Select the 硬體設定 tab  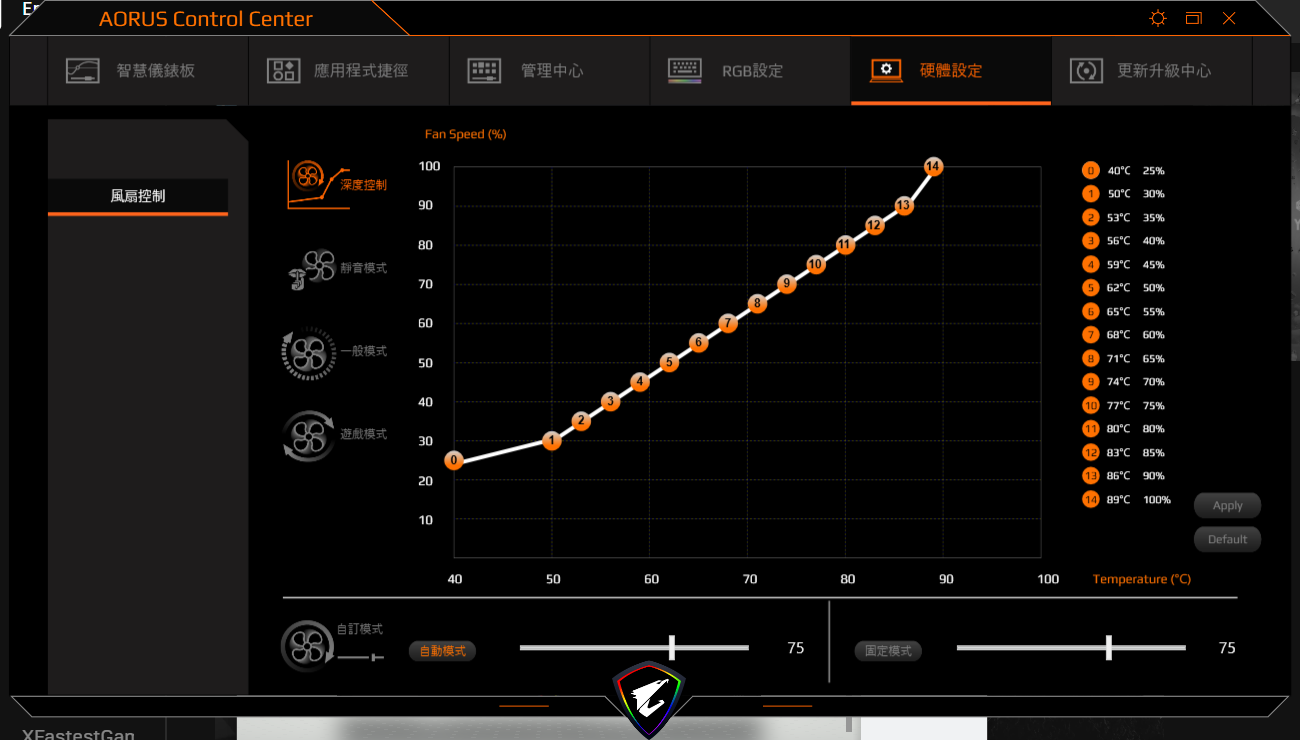point(951,71)
